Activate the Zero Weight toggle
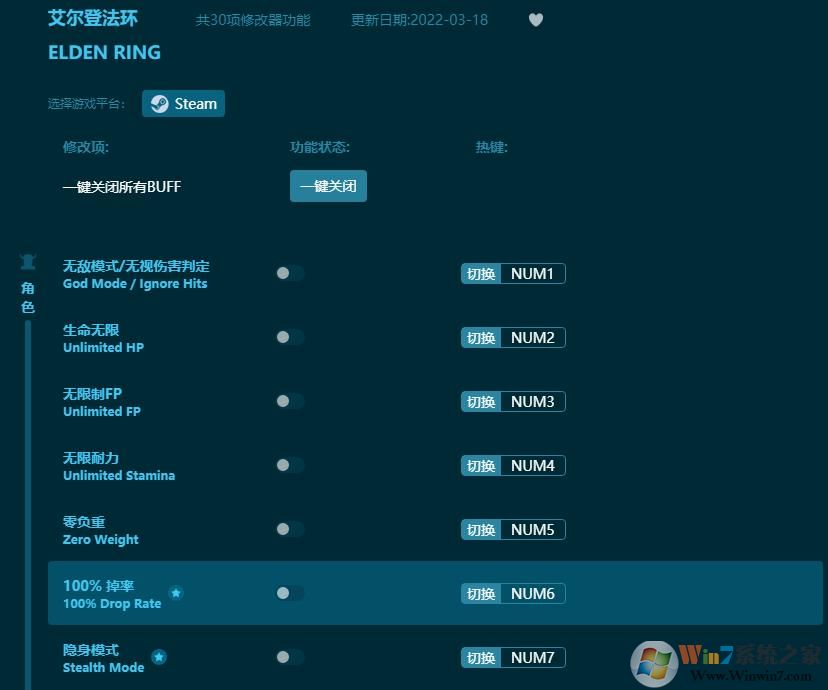This screenshot has height=690, width=828. point(289,529)
